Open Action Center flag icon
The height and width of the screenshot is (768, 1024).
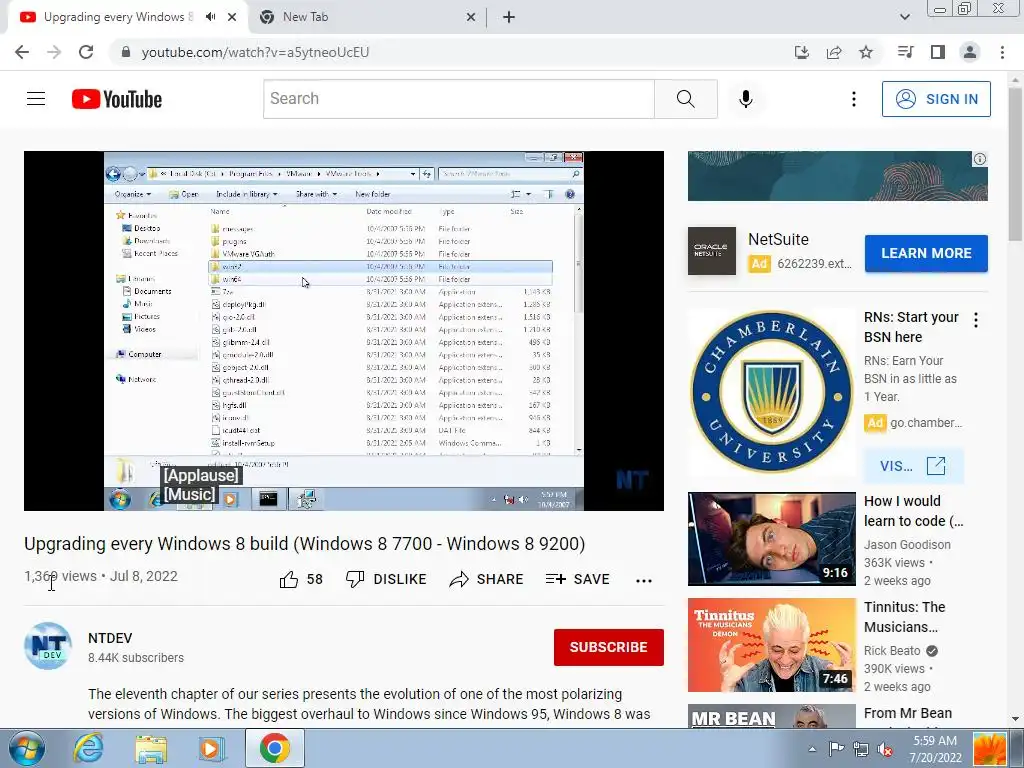[x=836, y=749]
